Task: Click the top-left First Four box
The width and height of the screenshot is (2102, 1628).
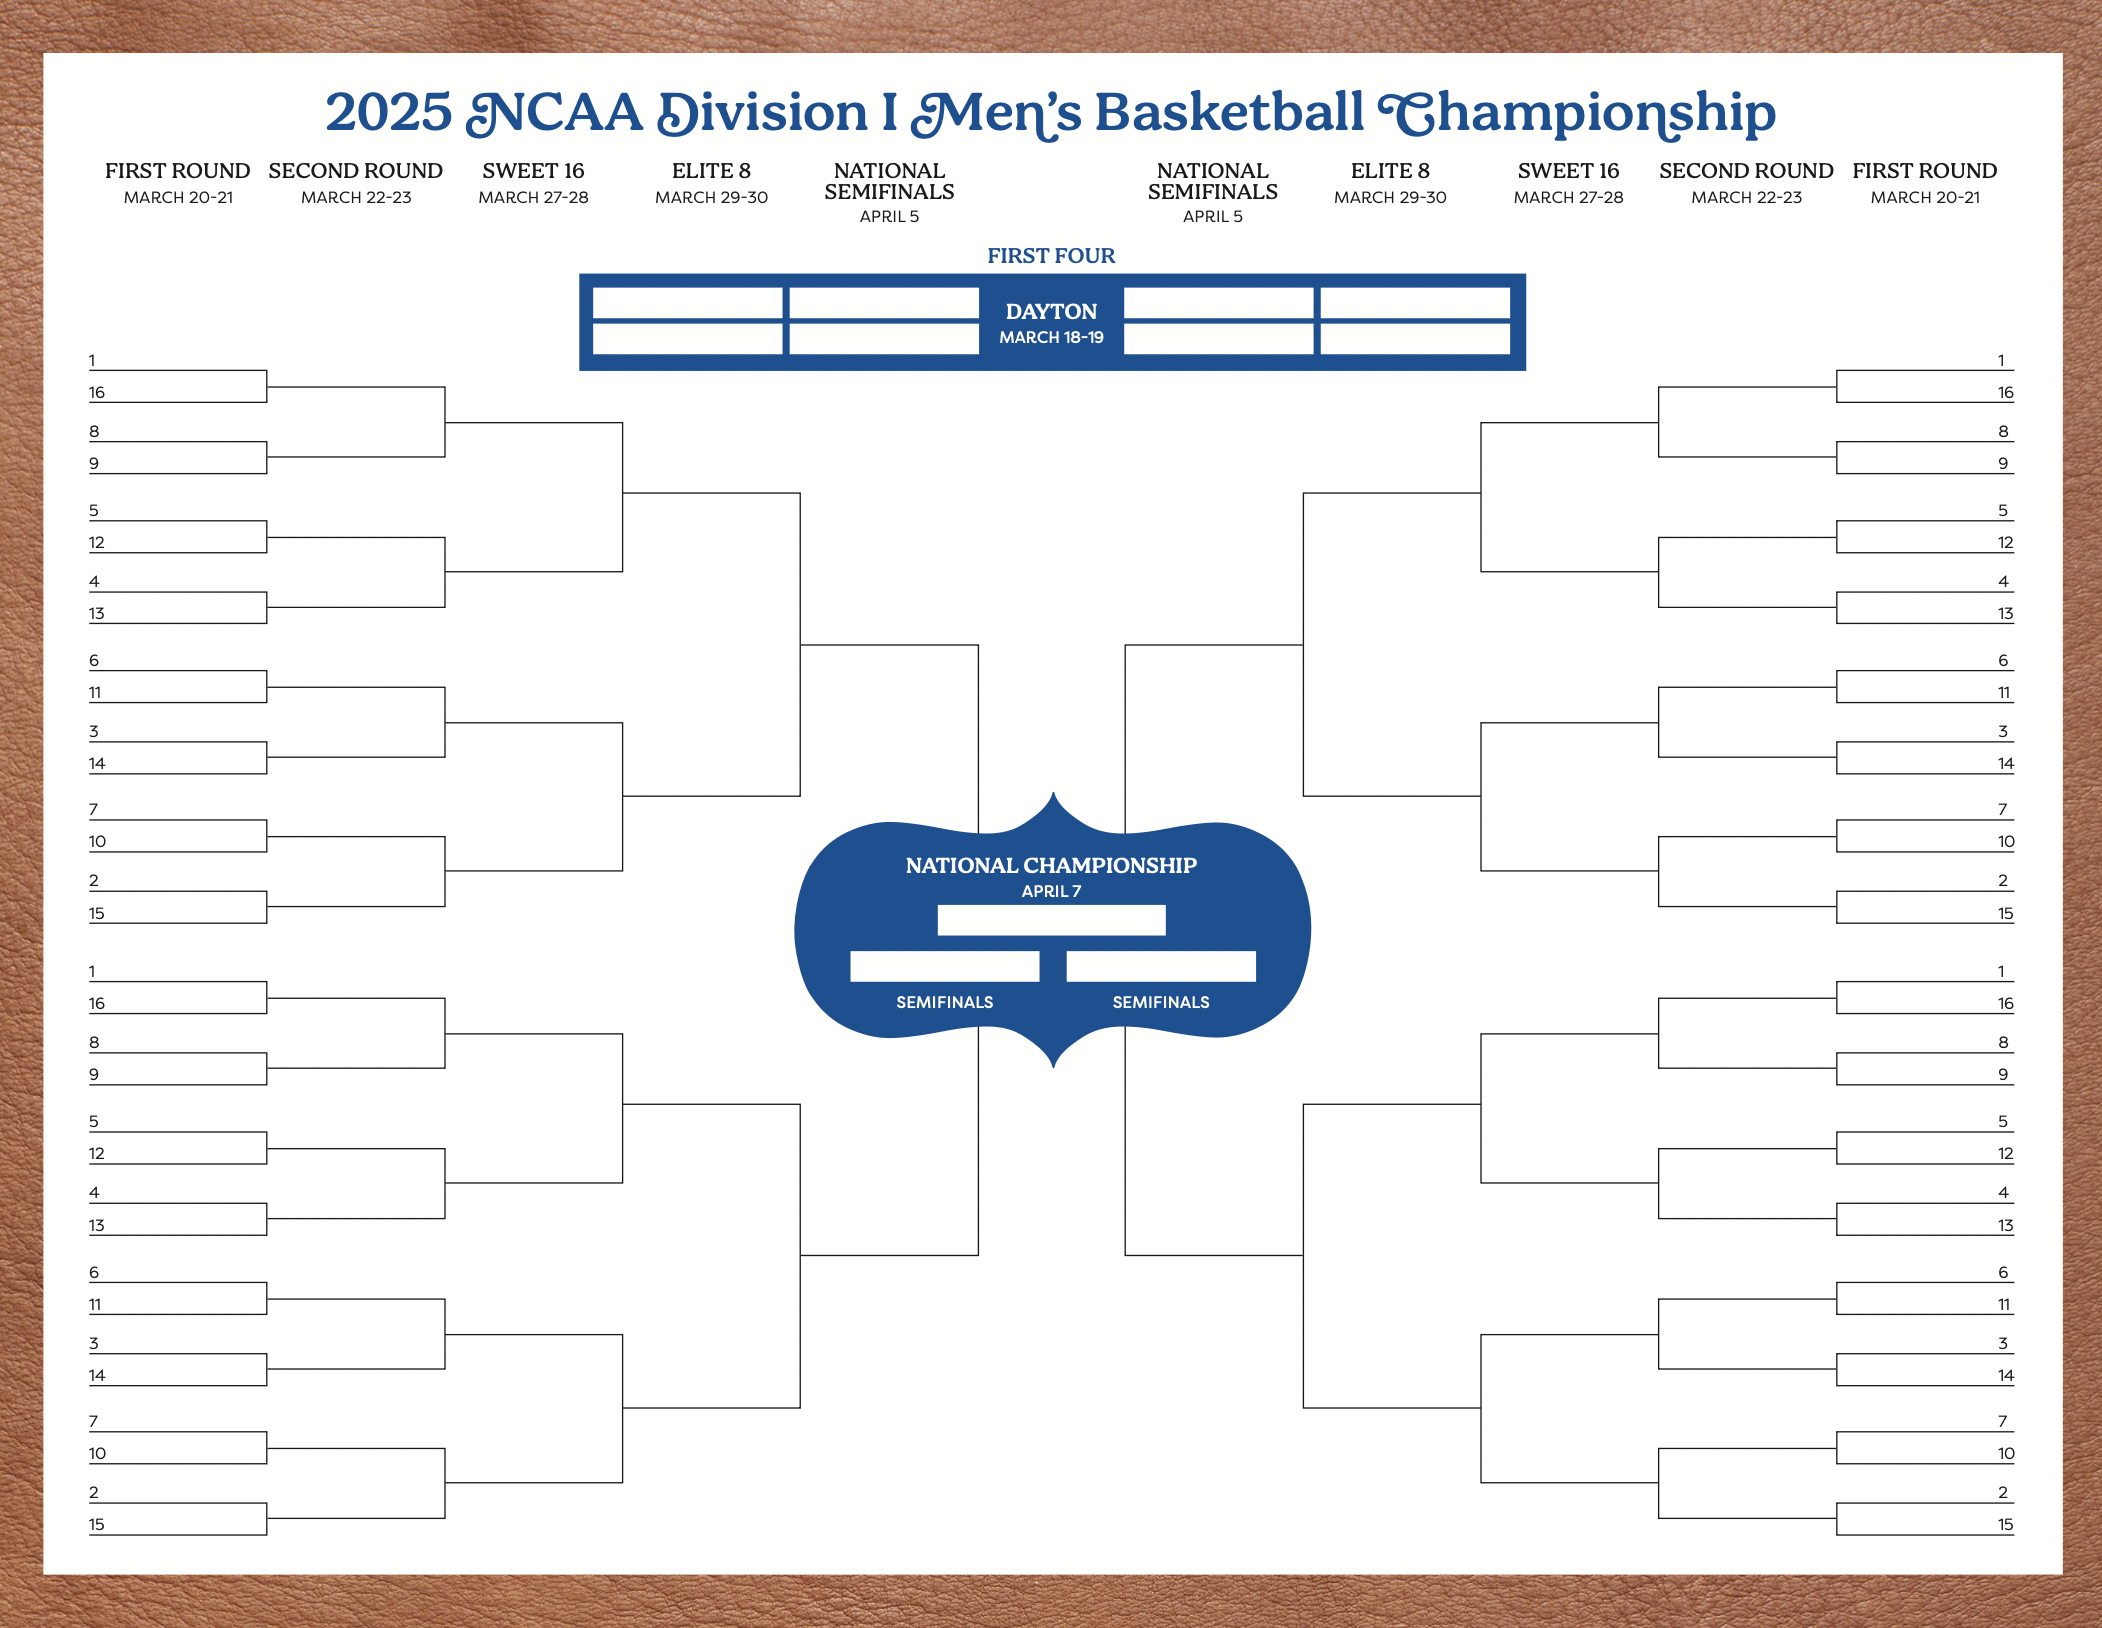Action: pyautogui.click(x=687, y=303)
